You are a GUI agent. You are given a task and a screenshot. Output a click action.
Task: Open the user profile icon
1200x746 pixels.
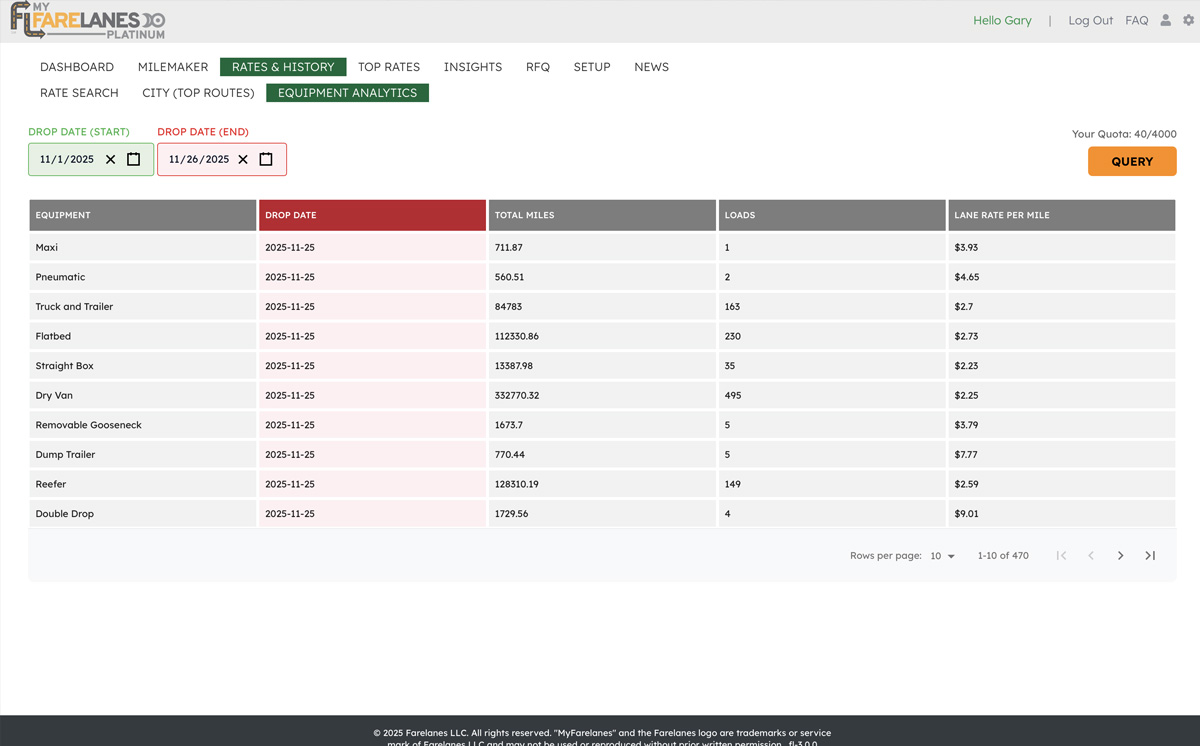point(1165,20)
